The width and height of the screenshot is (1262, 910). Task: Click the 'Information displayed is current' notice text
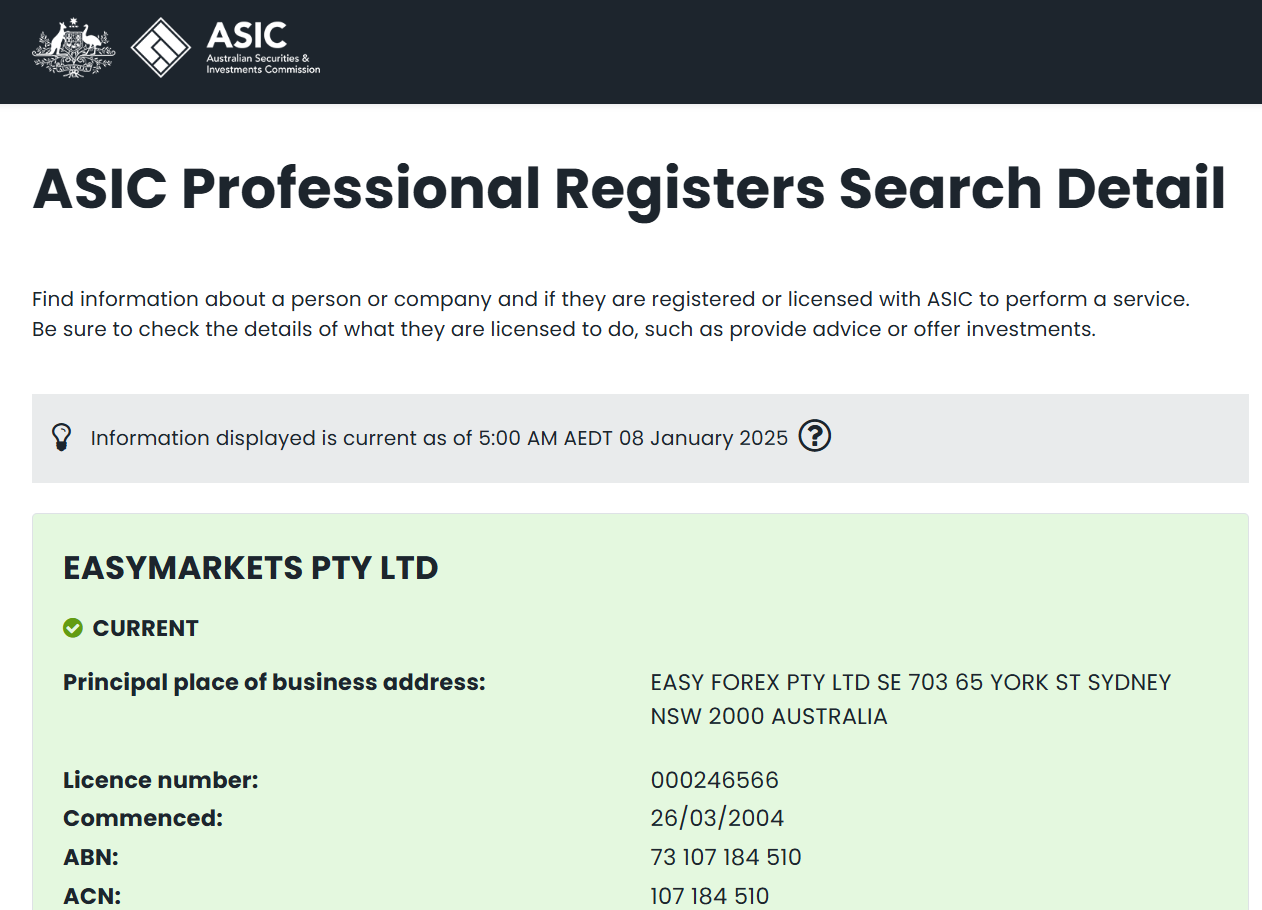pyautogui.click(x=439, y=438)
